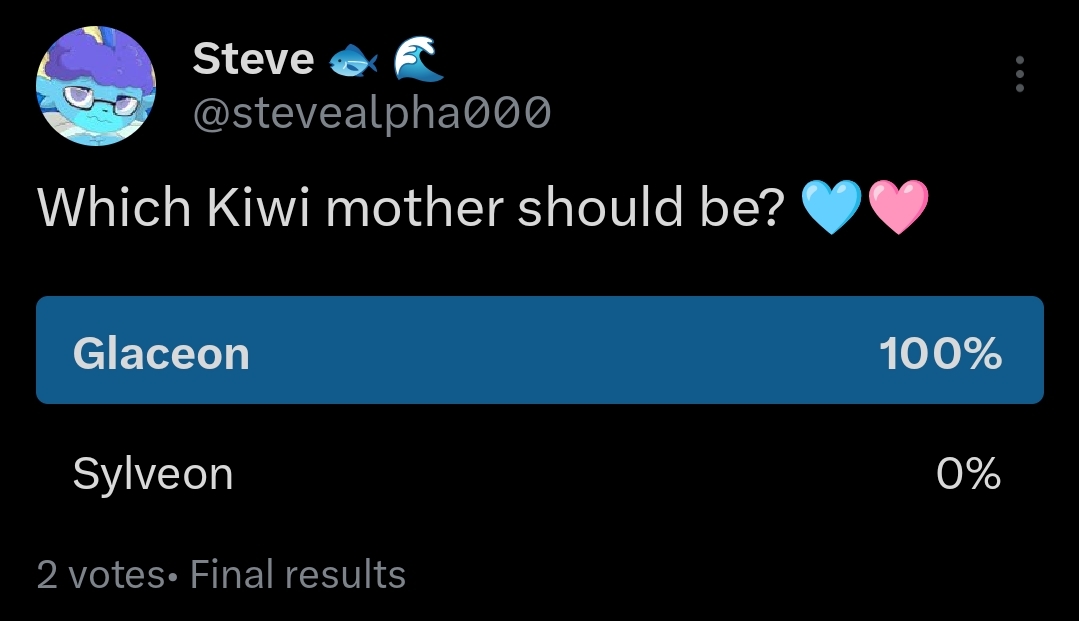Click the pink heart emoji
Image resolution: width=1079 pixels, height=621 pixels.
tap(899, 208)
